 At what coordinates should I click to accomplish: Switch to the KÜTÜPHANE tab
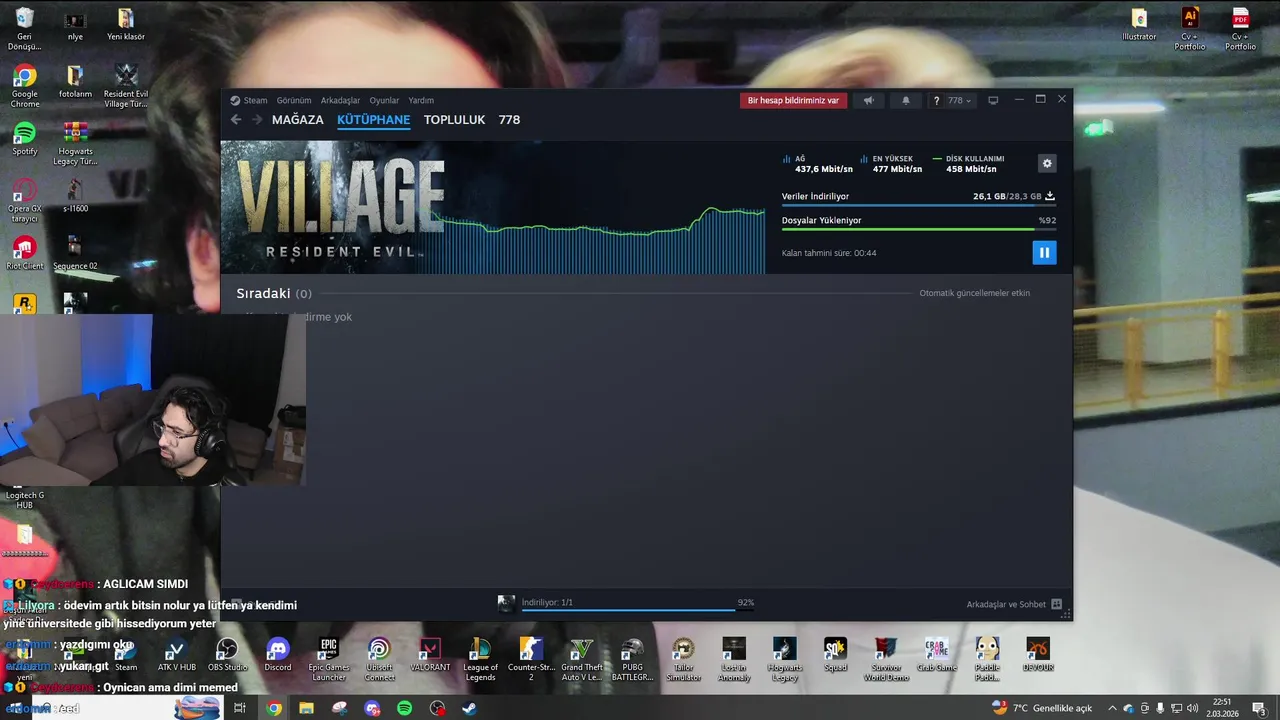pyautogui.click(x=373, y=119)
